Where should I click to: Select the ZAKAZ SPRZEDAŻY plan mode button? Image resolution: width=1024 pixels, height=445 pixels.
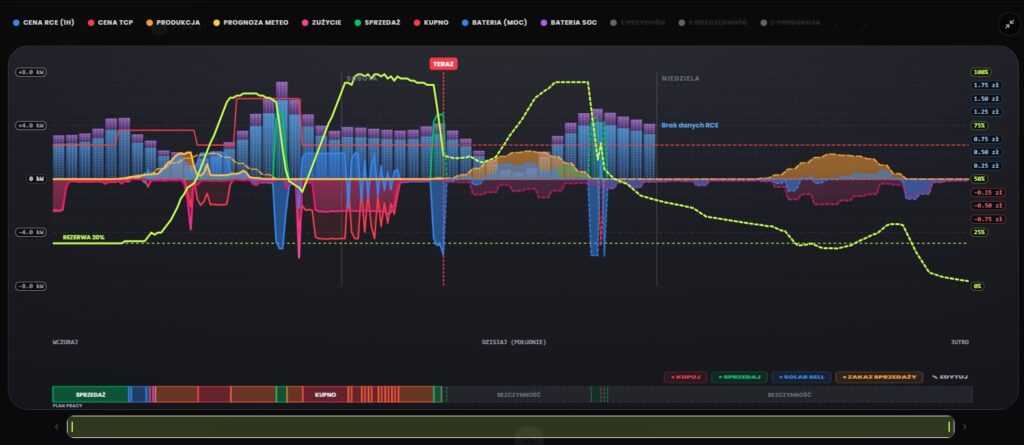(x=879, y=377)
